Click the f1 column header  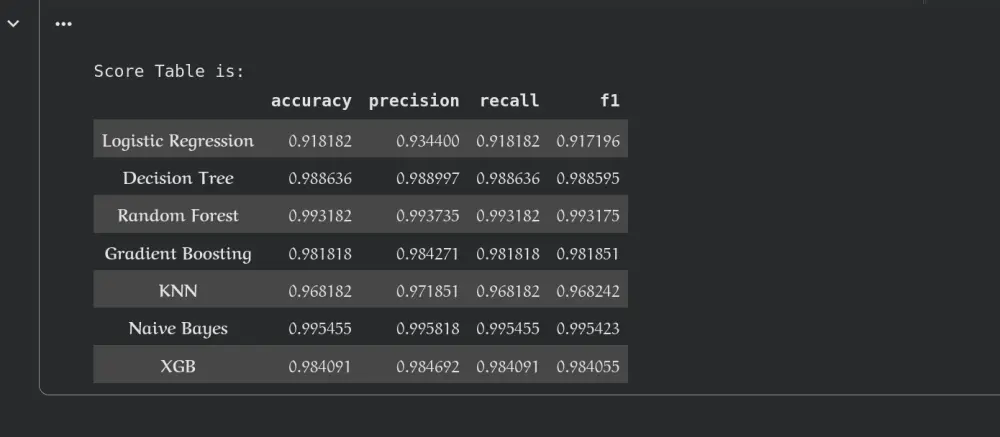pos(610,101)
